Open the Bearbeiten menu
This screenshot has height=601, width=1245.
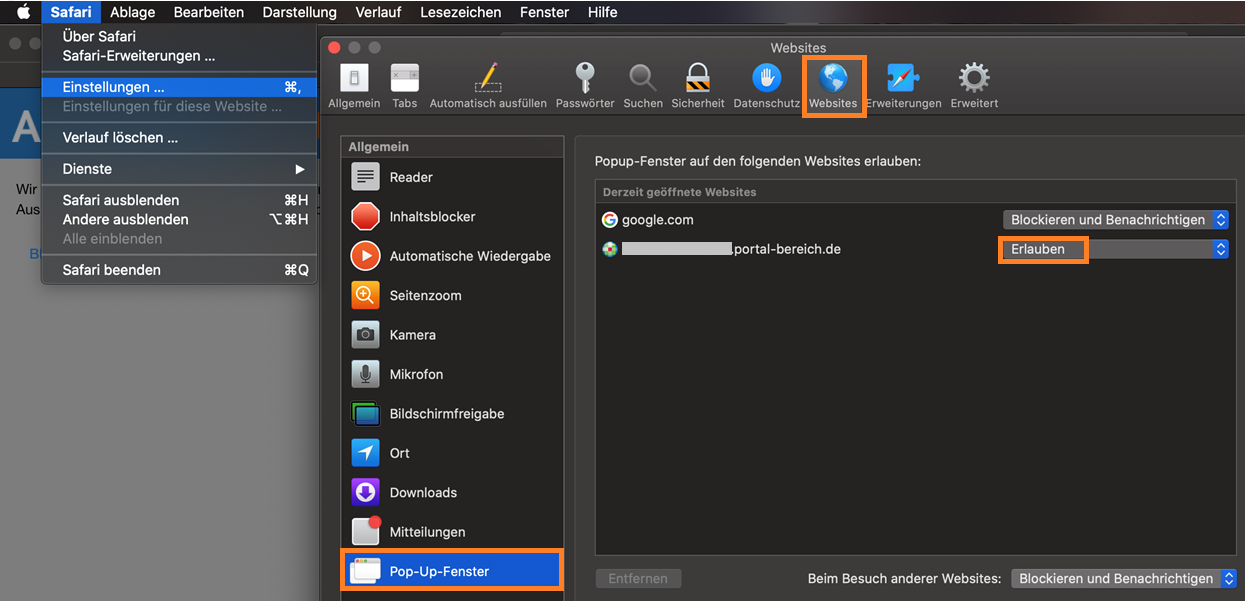pyautogui.click(x=209, y=12)
